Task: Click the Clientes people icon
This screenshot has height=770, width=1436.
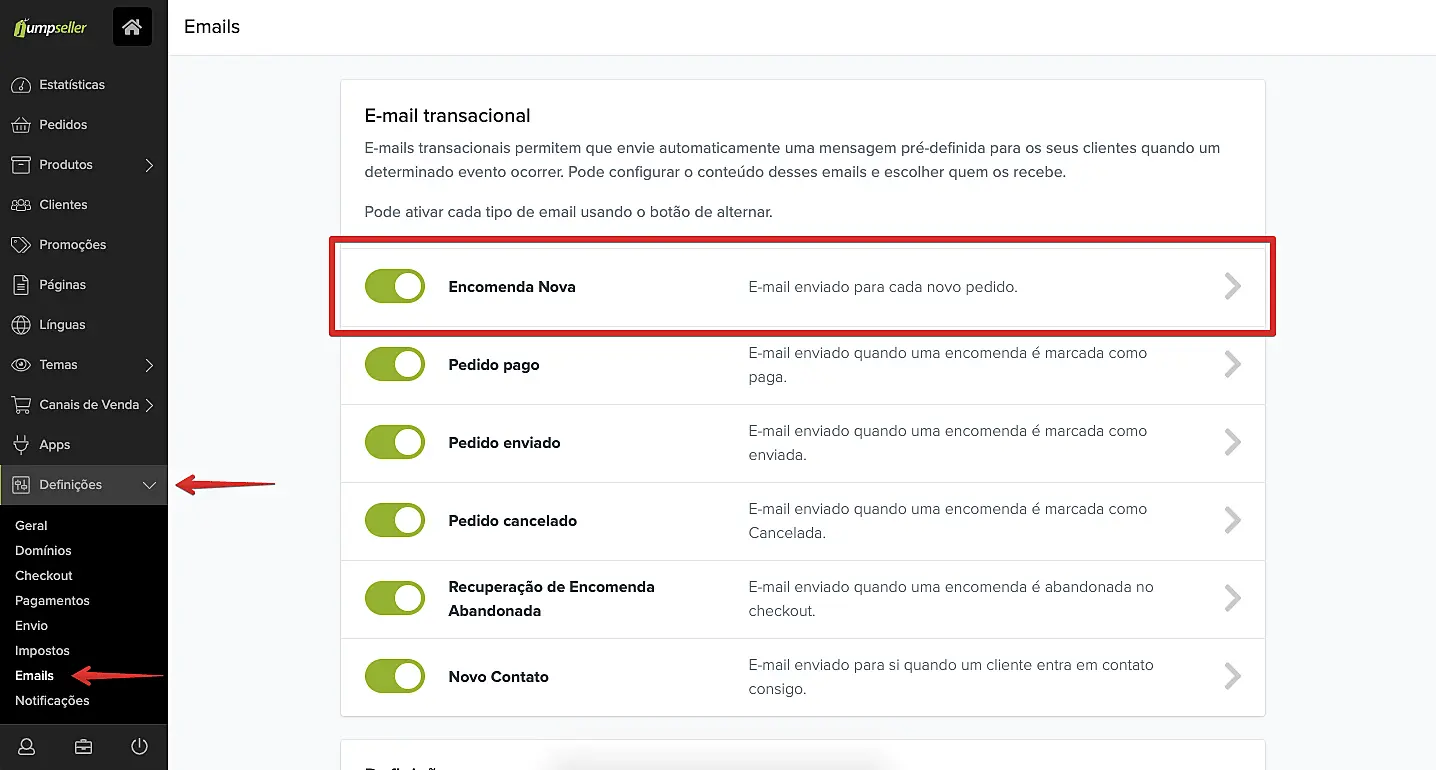Action: click(21, 205)
